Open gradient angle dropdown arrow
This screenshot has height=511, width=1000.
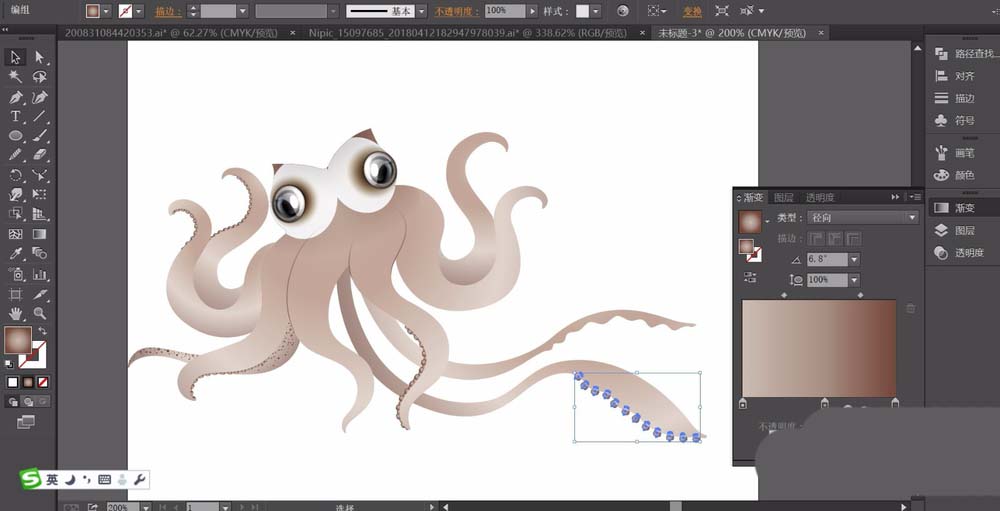(854, 260)
